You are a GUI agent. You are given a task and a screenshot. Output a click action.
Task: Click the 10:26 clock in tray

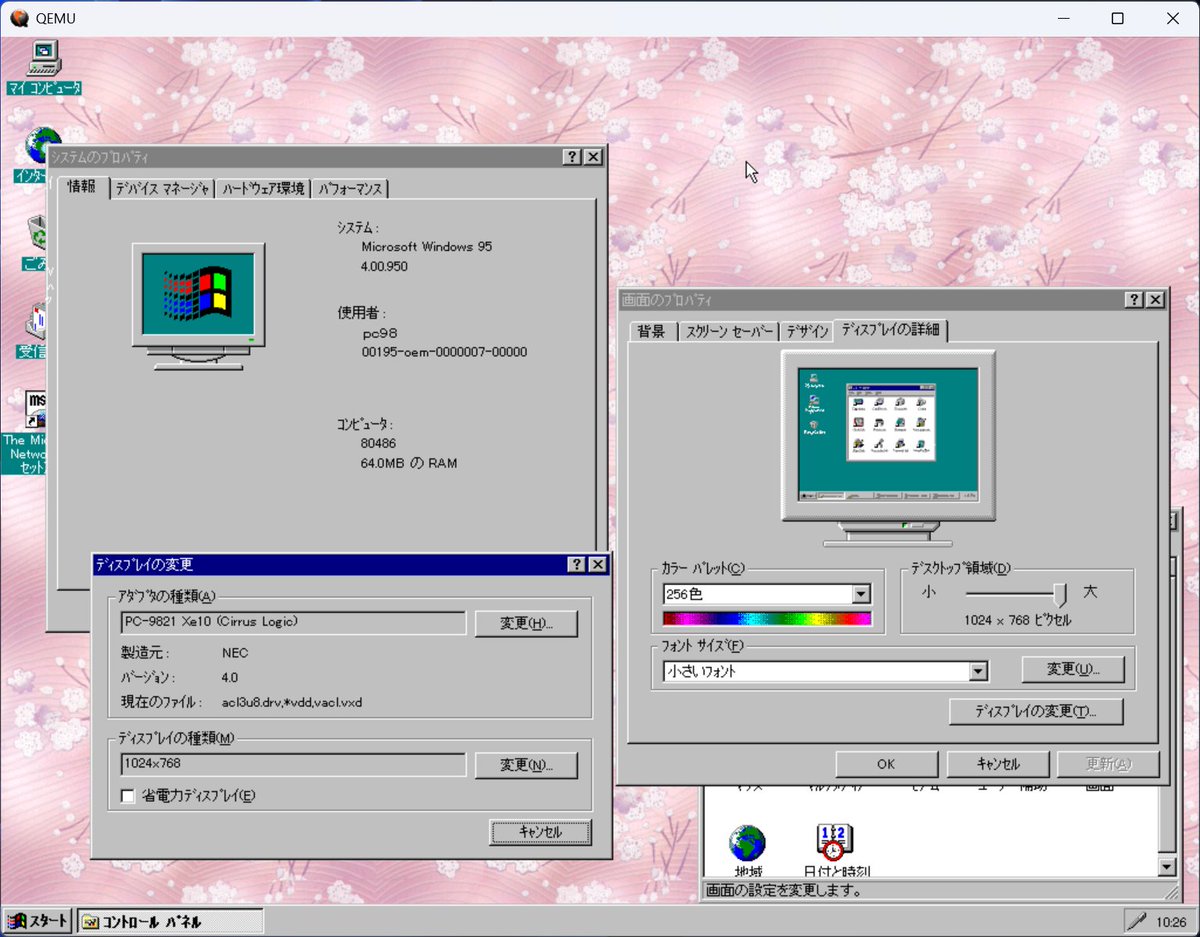[x=1171, y=921]
